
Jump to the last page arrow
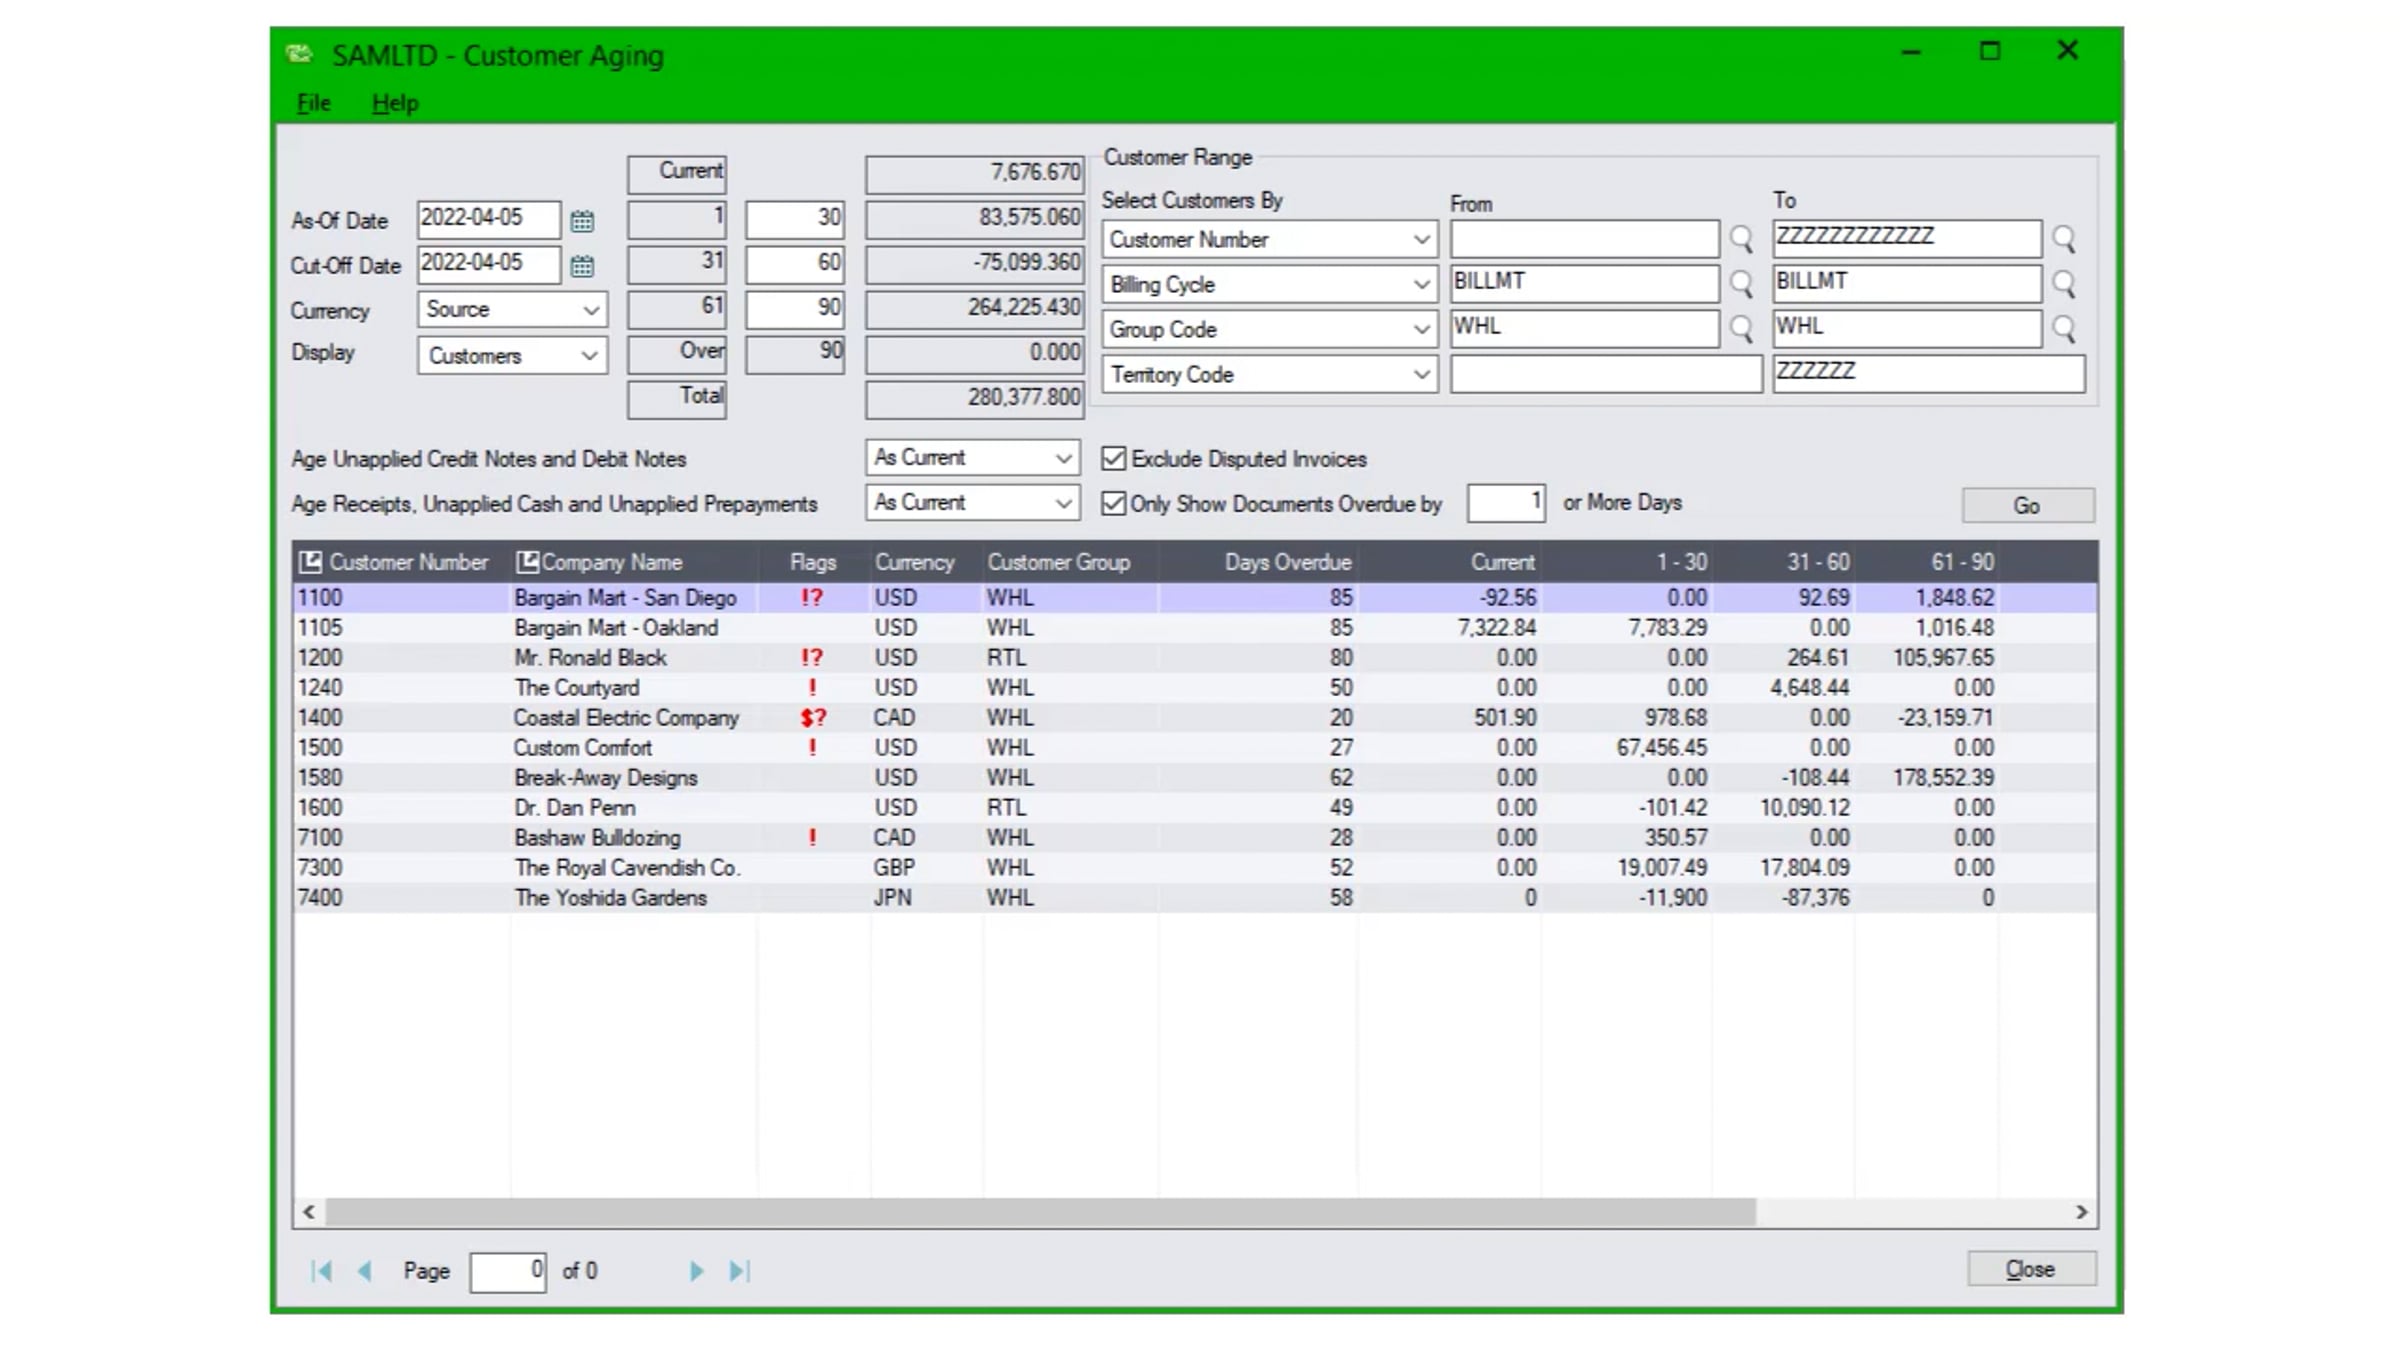(740, 1271)
